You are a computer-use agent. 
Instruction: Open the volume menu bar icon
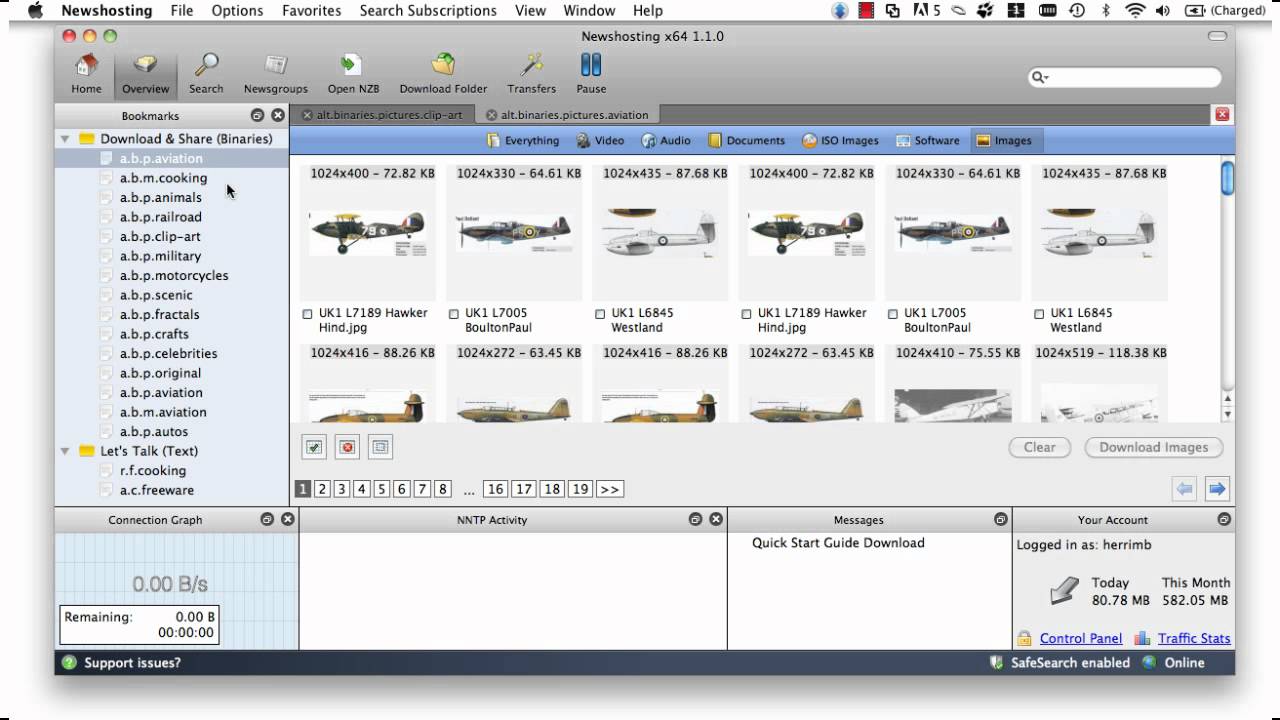pyautogui.click(x=1162, y=11)
